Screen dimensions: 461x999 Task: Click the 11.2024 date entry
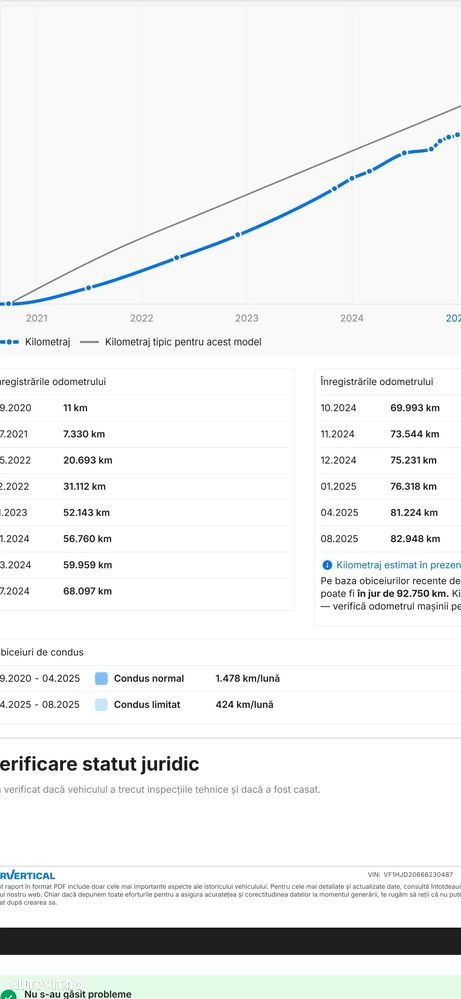(x=337, y=434)
